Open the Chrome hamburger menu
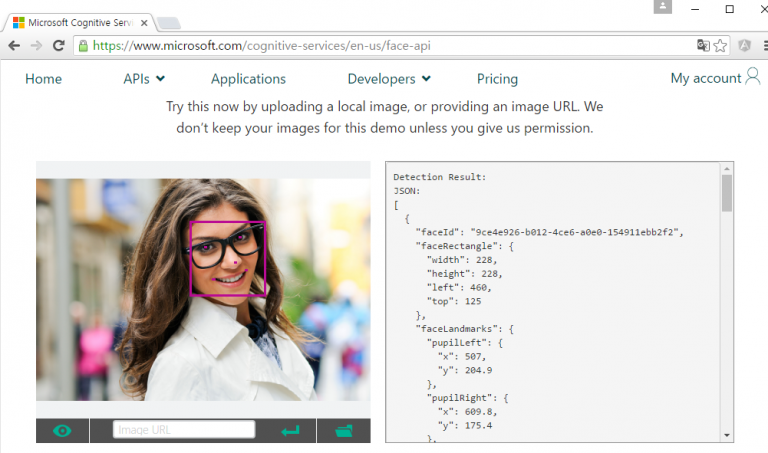 760,46
